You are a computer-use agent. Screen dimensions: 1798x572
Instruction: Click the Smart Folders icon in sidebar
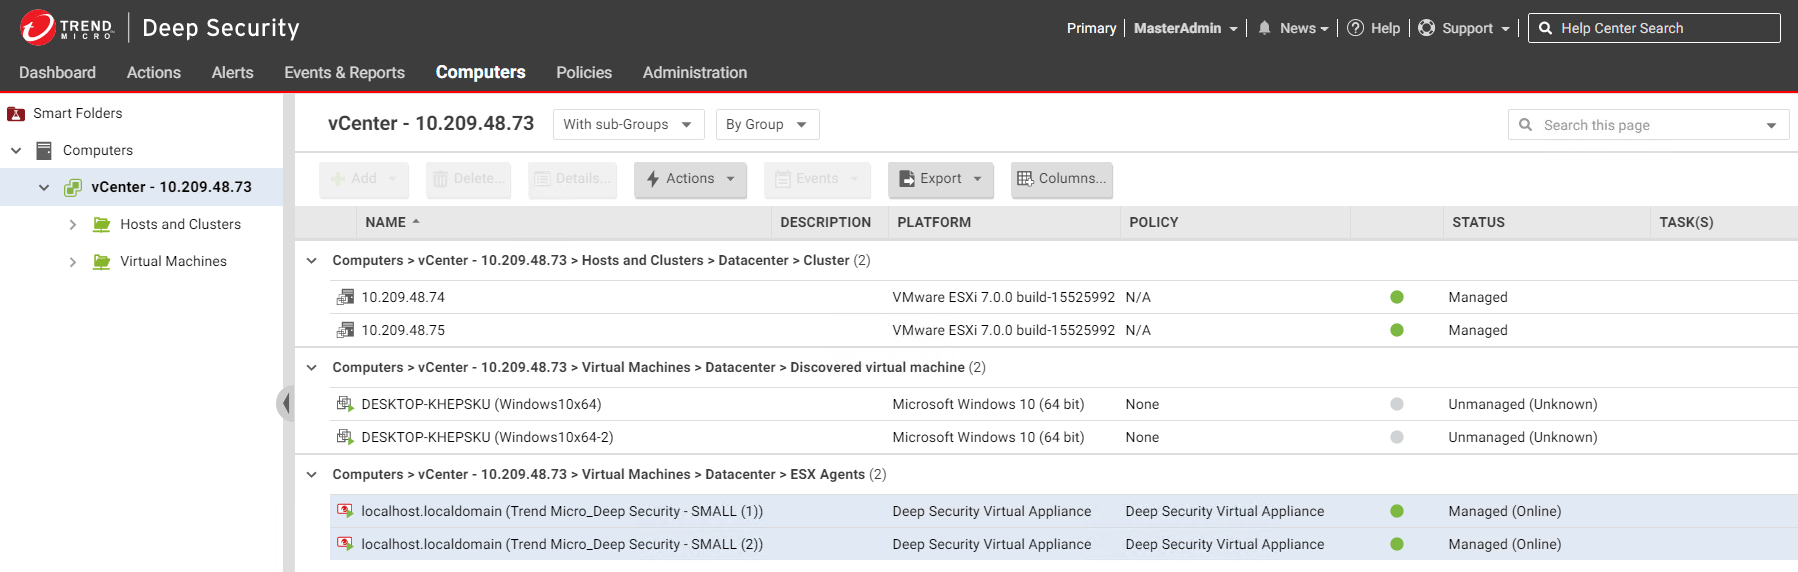16,114
